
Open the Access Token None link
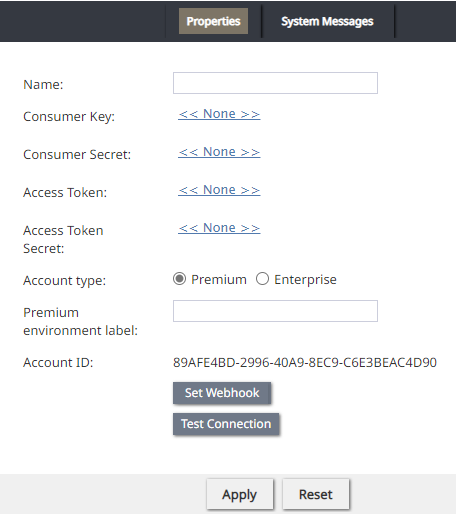[x=219, y=190]
